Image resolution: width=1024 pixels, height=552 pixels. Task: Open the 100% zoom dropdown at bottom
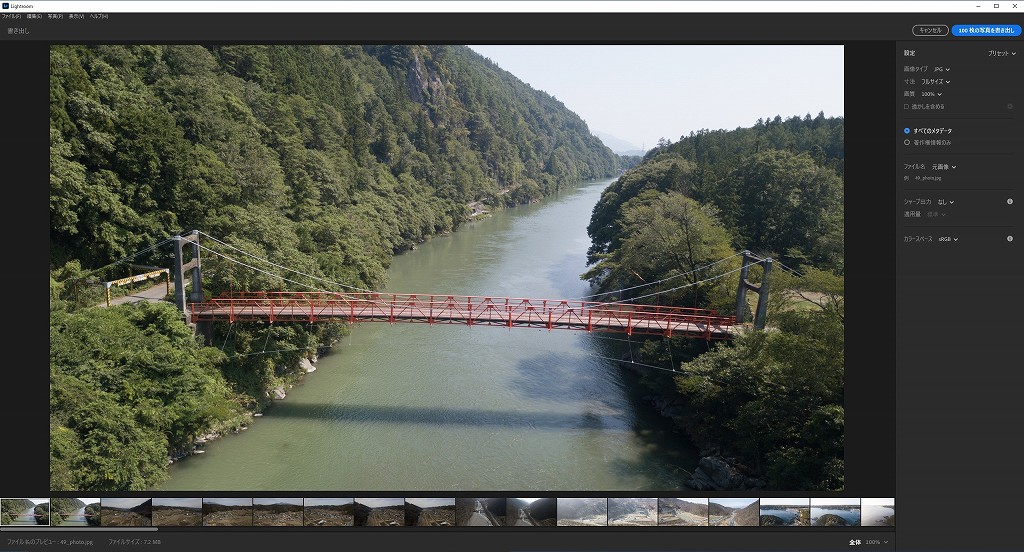876,542
